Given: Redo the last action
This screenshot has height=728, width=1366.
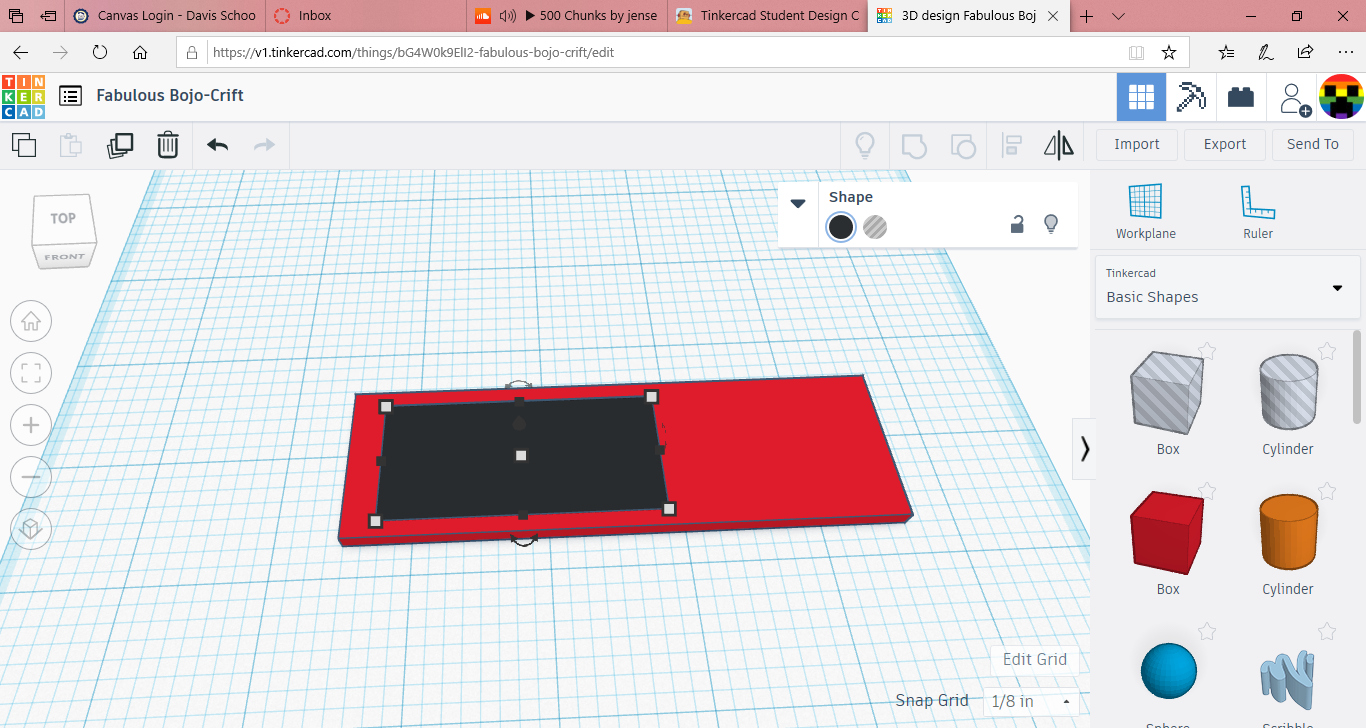Looking at the screenshot, I should [x=264, y=145].
